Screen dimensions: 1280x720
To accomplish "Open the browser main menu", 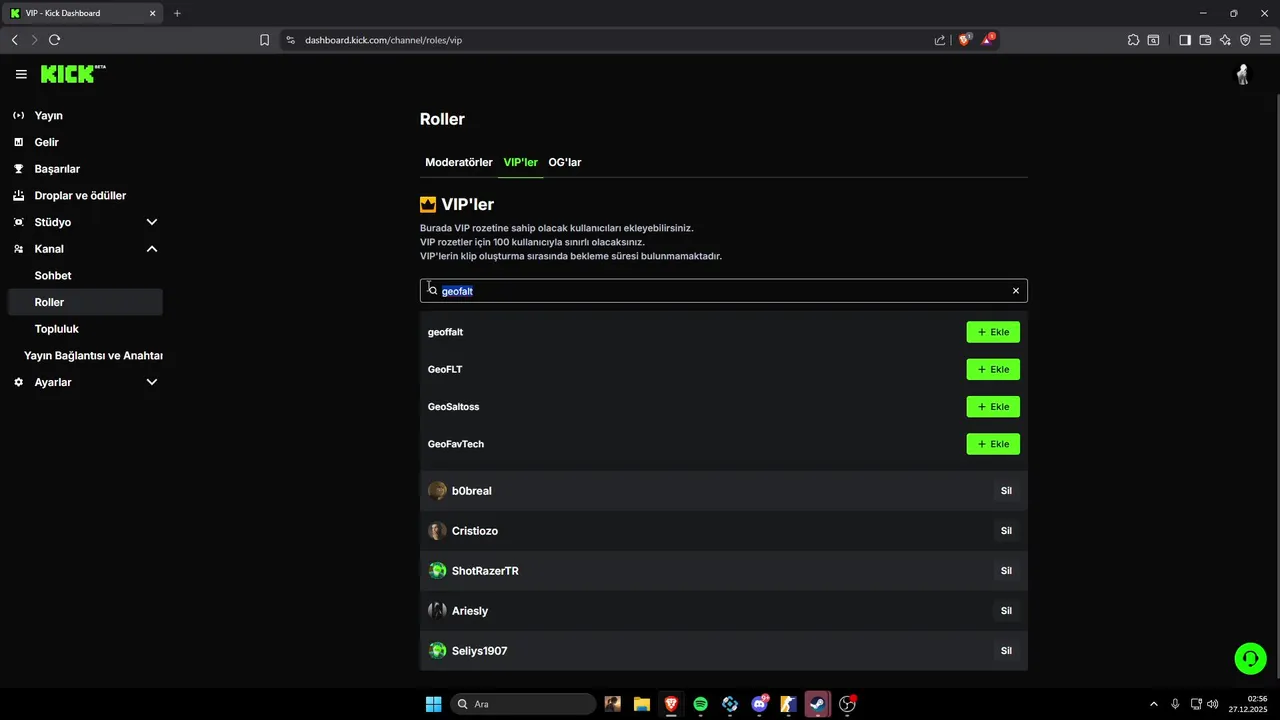I will (x=1265, y=40).
